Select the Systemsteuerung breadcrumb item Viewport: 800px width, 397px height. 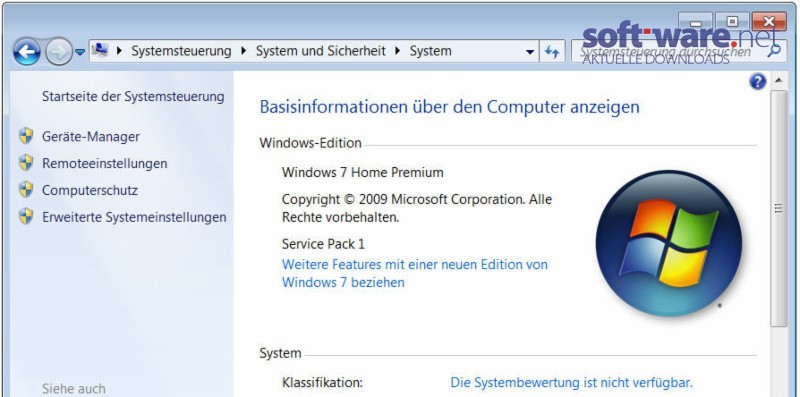(x=181, y=51)
